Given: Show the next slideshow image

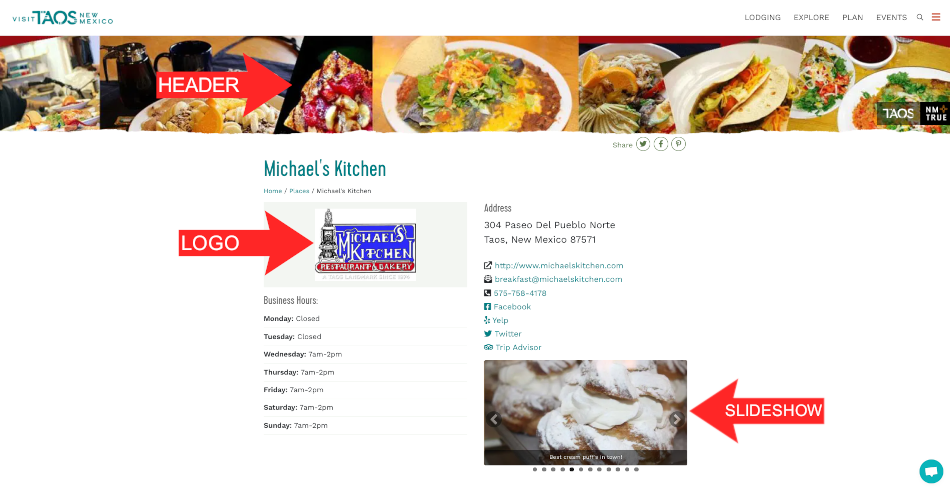Looking at the screenshot, I should click(676, 419).
